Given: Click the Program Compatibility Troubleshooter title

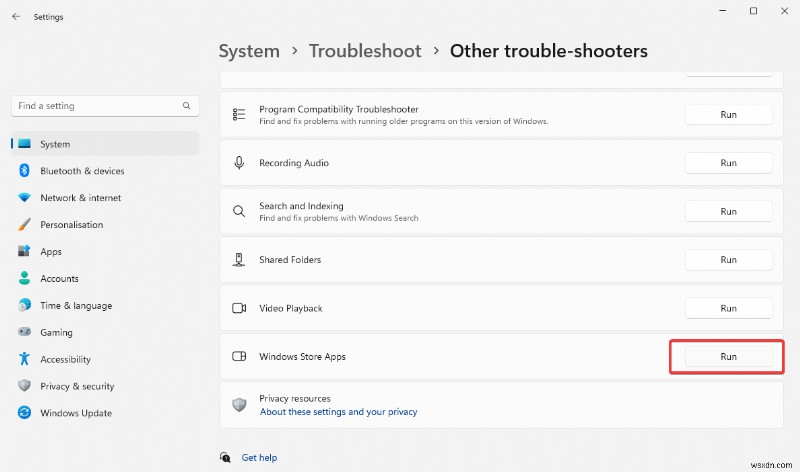Looking at the screenshot, I should (x=339, y=109).
